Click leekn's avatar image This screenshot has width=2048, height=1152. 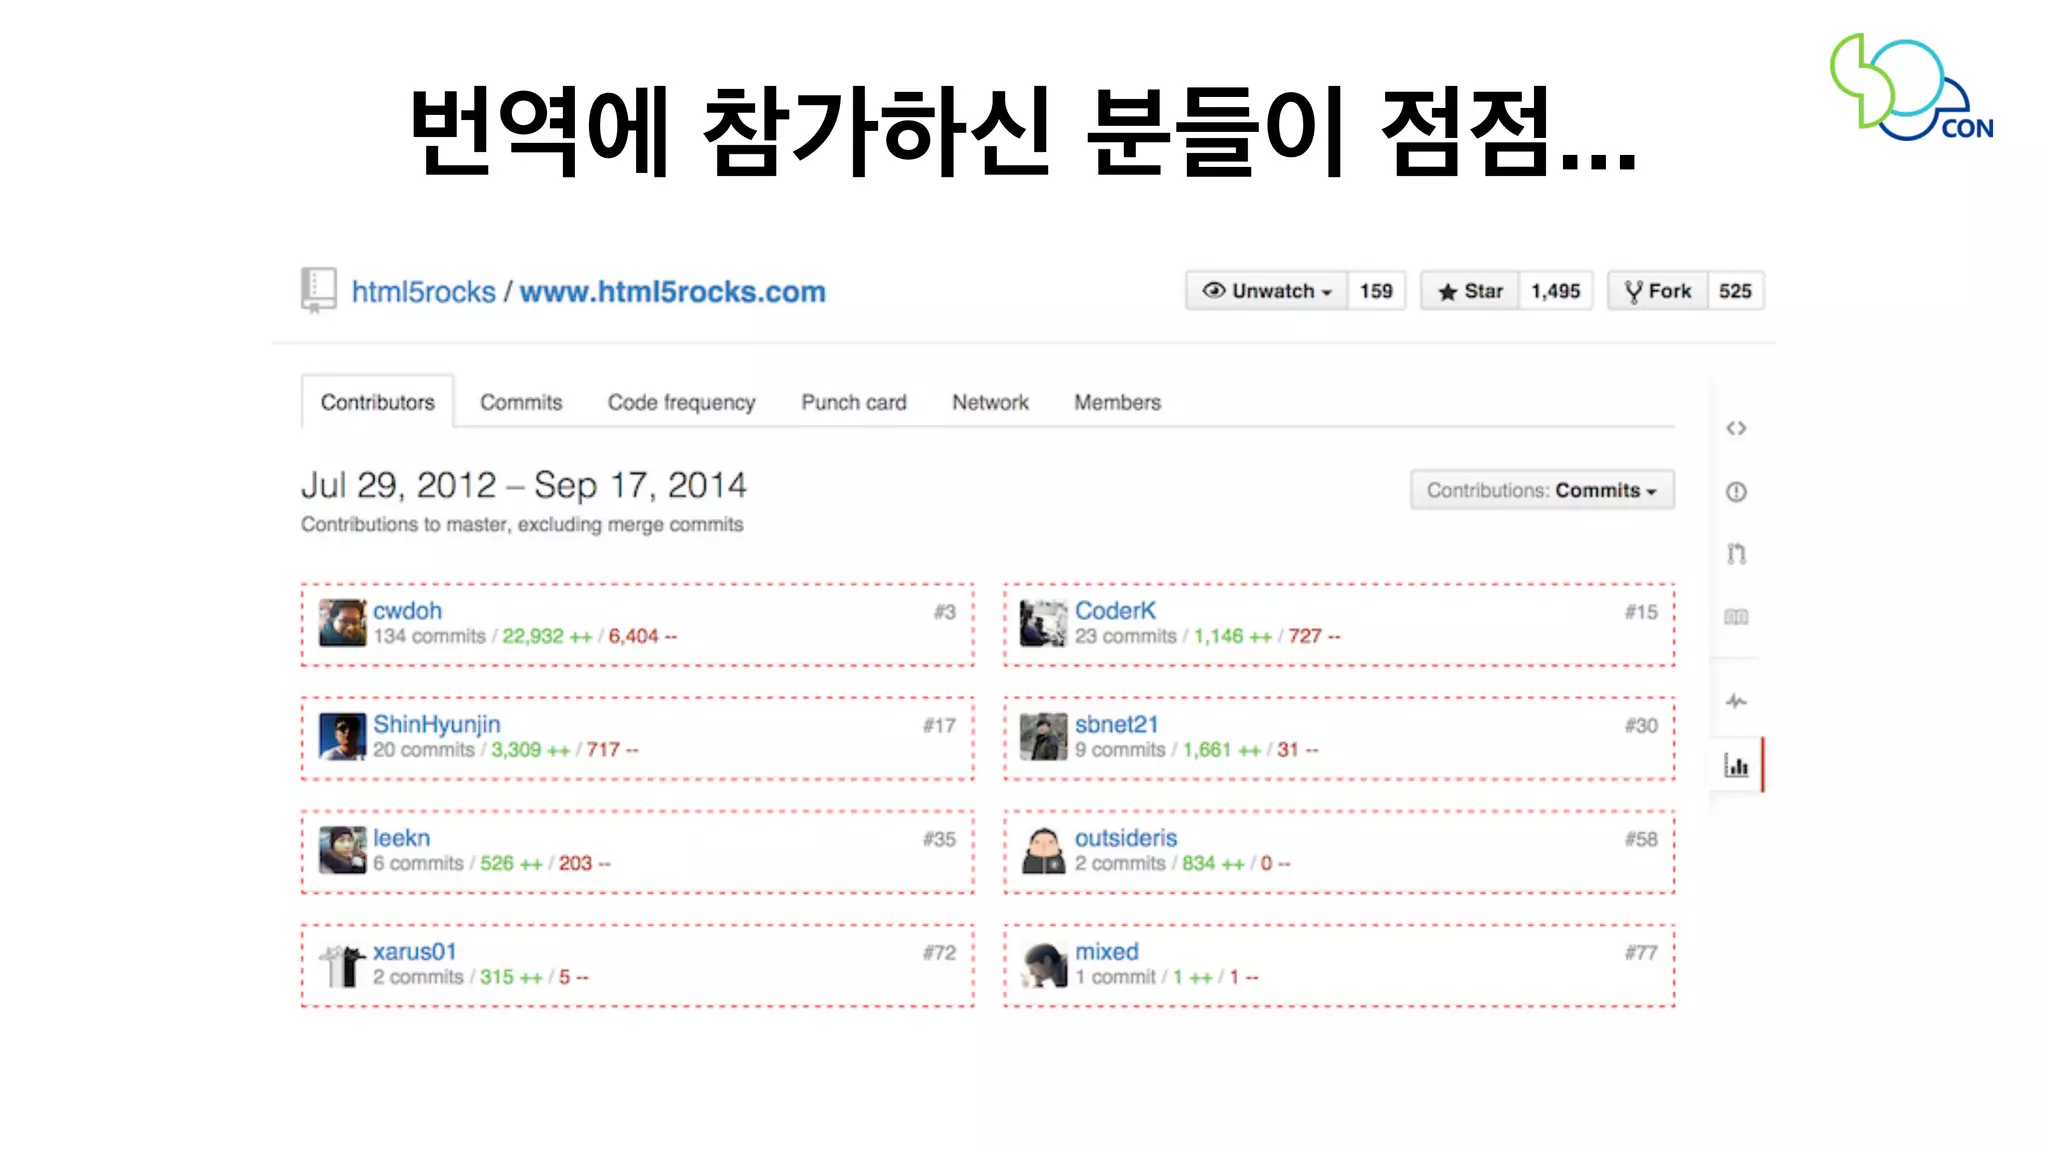click(x=342, y=850)
